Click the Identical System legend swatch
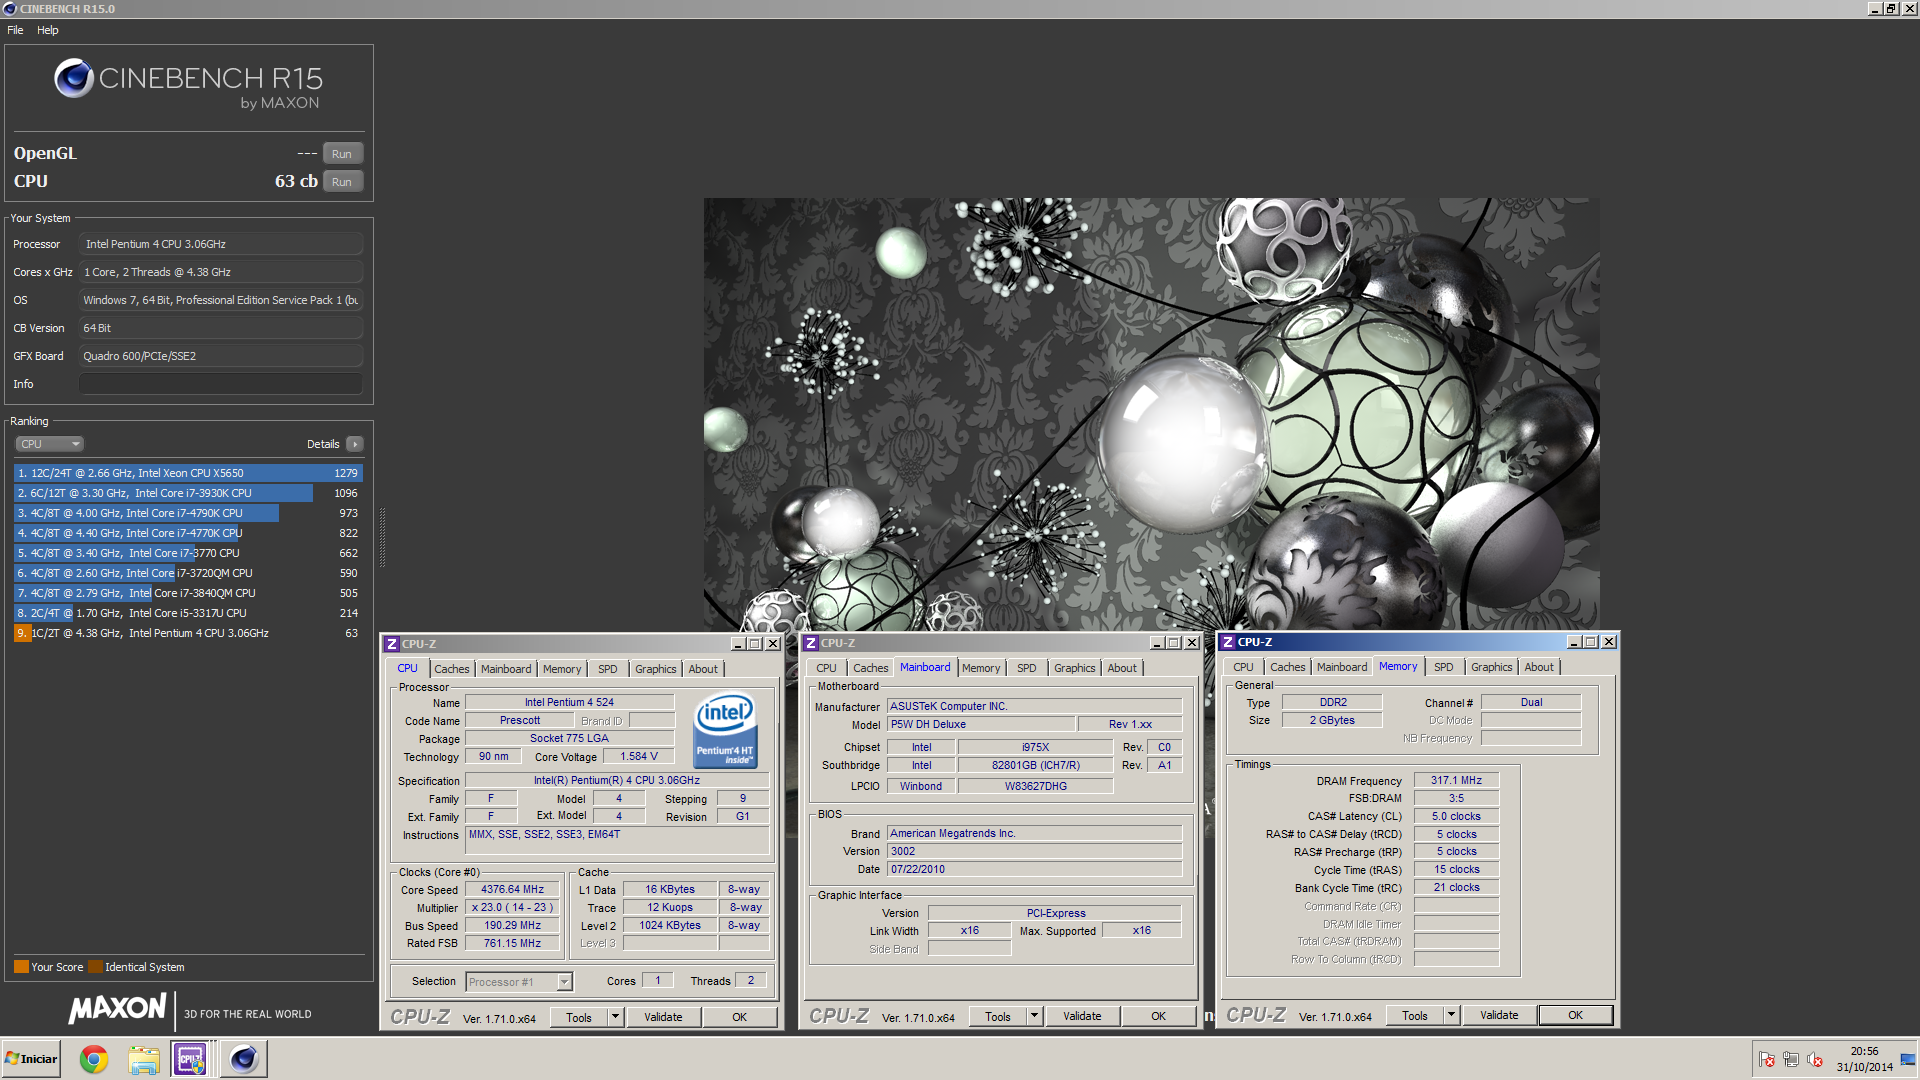 click(95, 967)
